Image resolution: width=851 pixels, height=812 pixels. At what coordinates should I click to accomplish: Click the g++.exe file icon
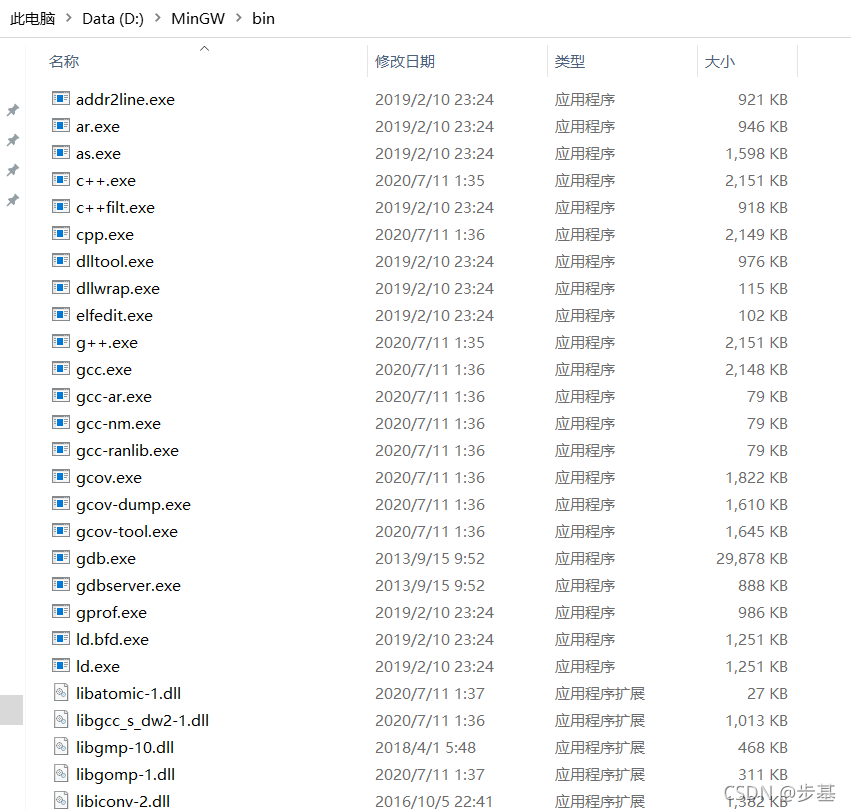point(61,342)
